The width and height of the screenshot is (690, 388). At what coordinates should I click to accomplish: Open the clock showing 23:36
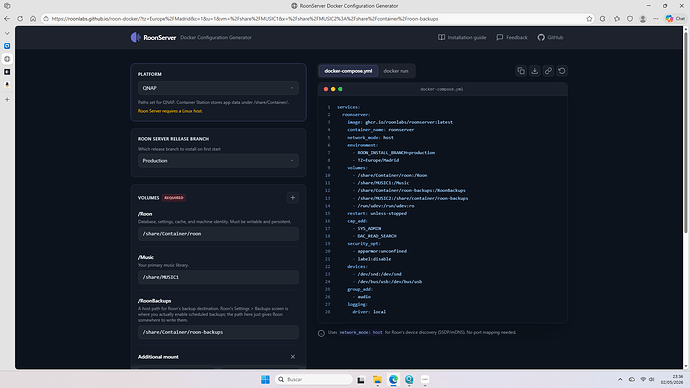click(x=672, y=379)
